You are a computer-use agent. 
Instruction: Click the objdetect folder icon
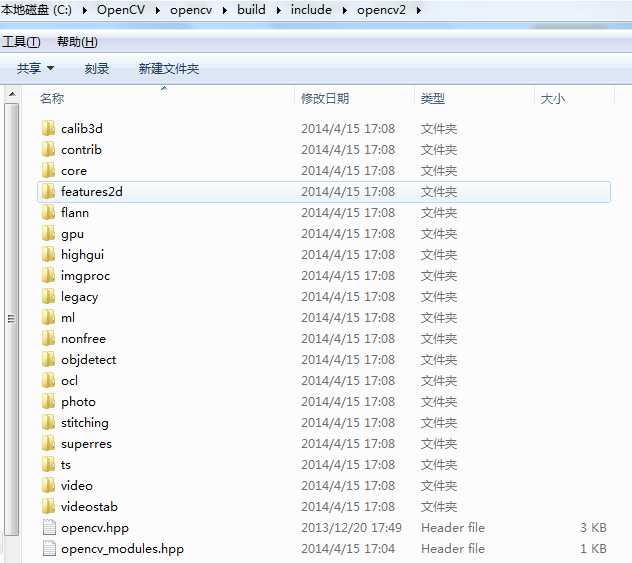pyautogui.click(x=48, y=359)
